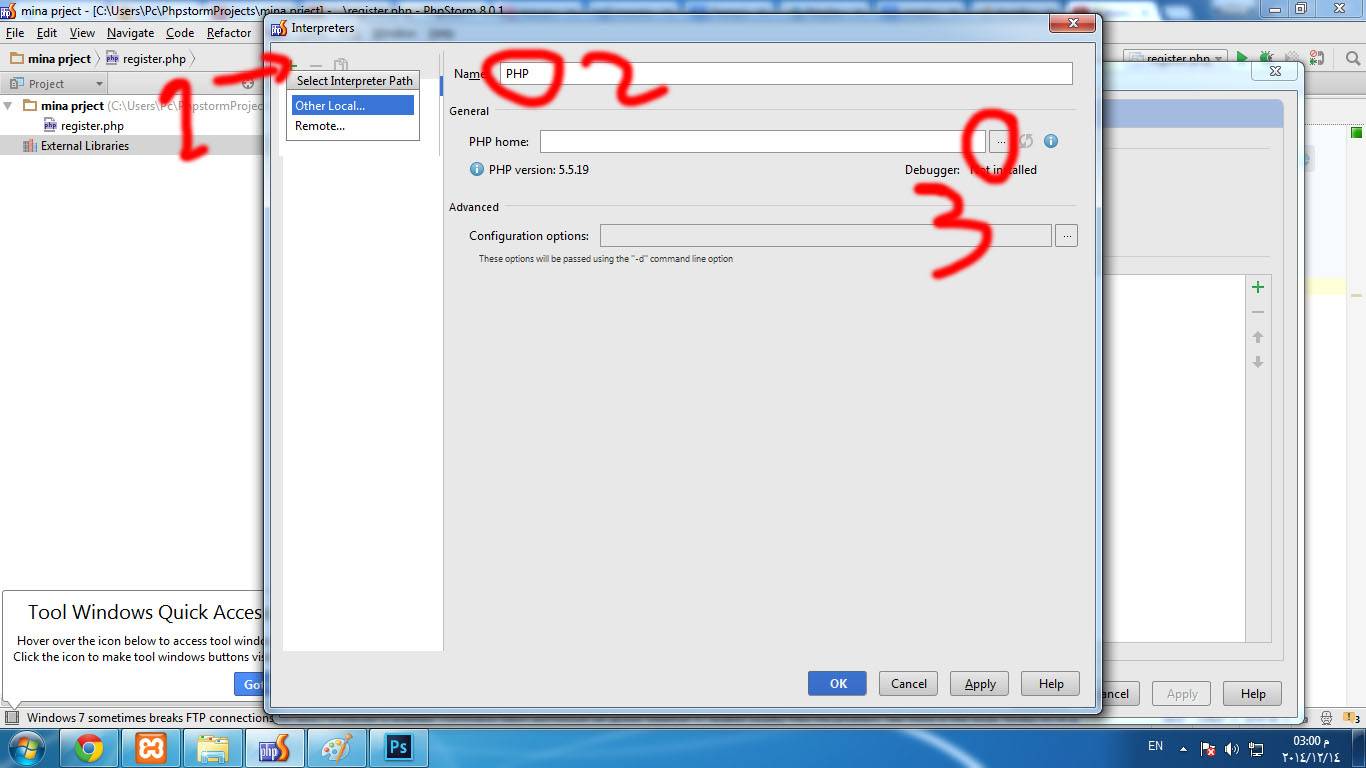Open Hector inspector icon in status bar
Viewport: 1366px width, 768px height.
coord(1325,717)
